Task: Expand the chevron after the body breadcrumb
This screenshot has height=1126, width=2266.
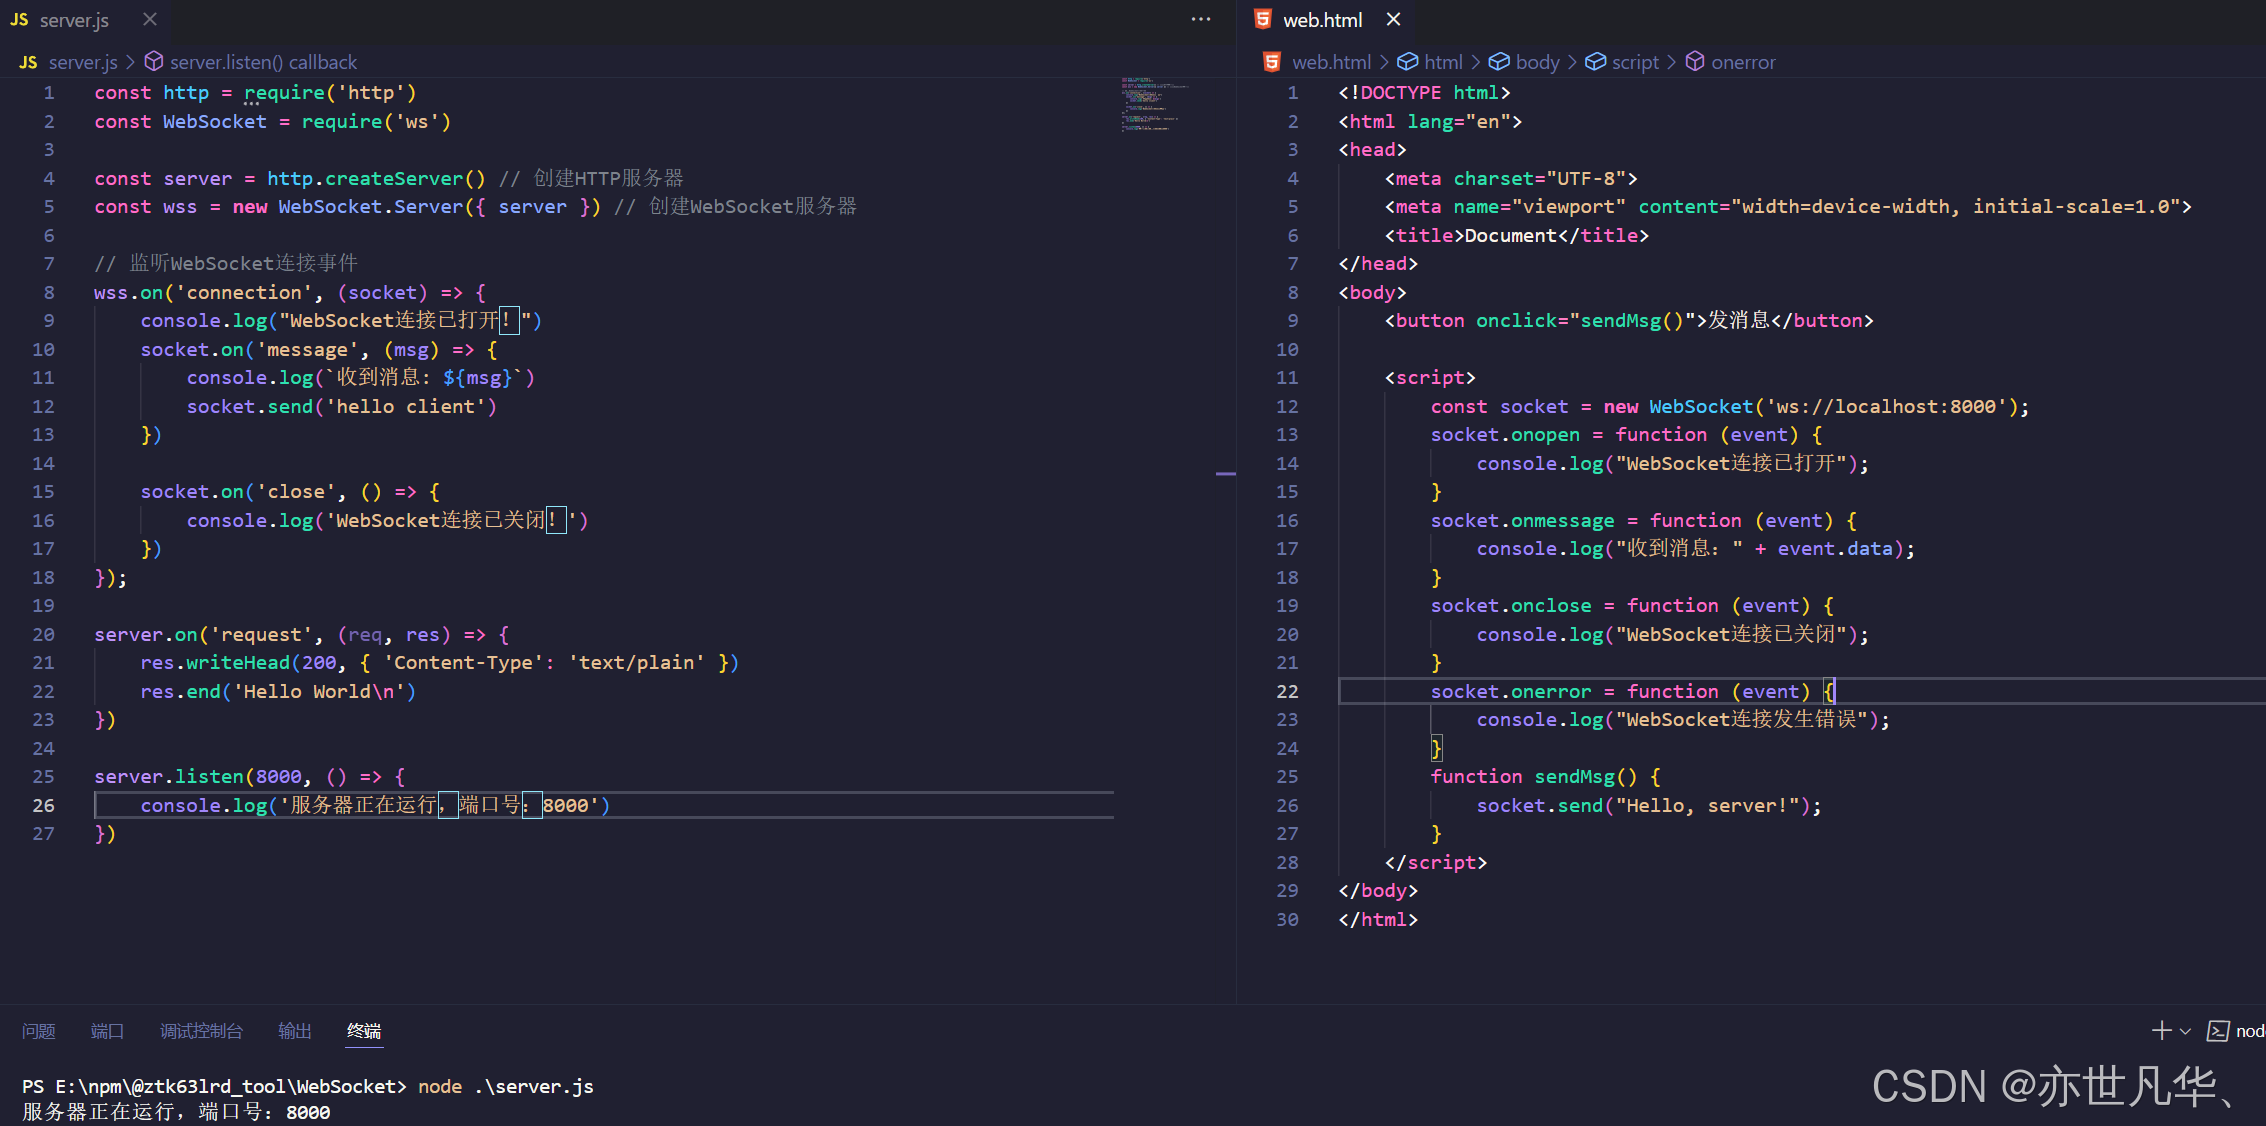Action: 1572,62
